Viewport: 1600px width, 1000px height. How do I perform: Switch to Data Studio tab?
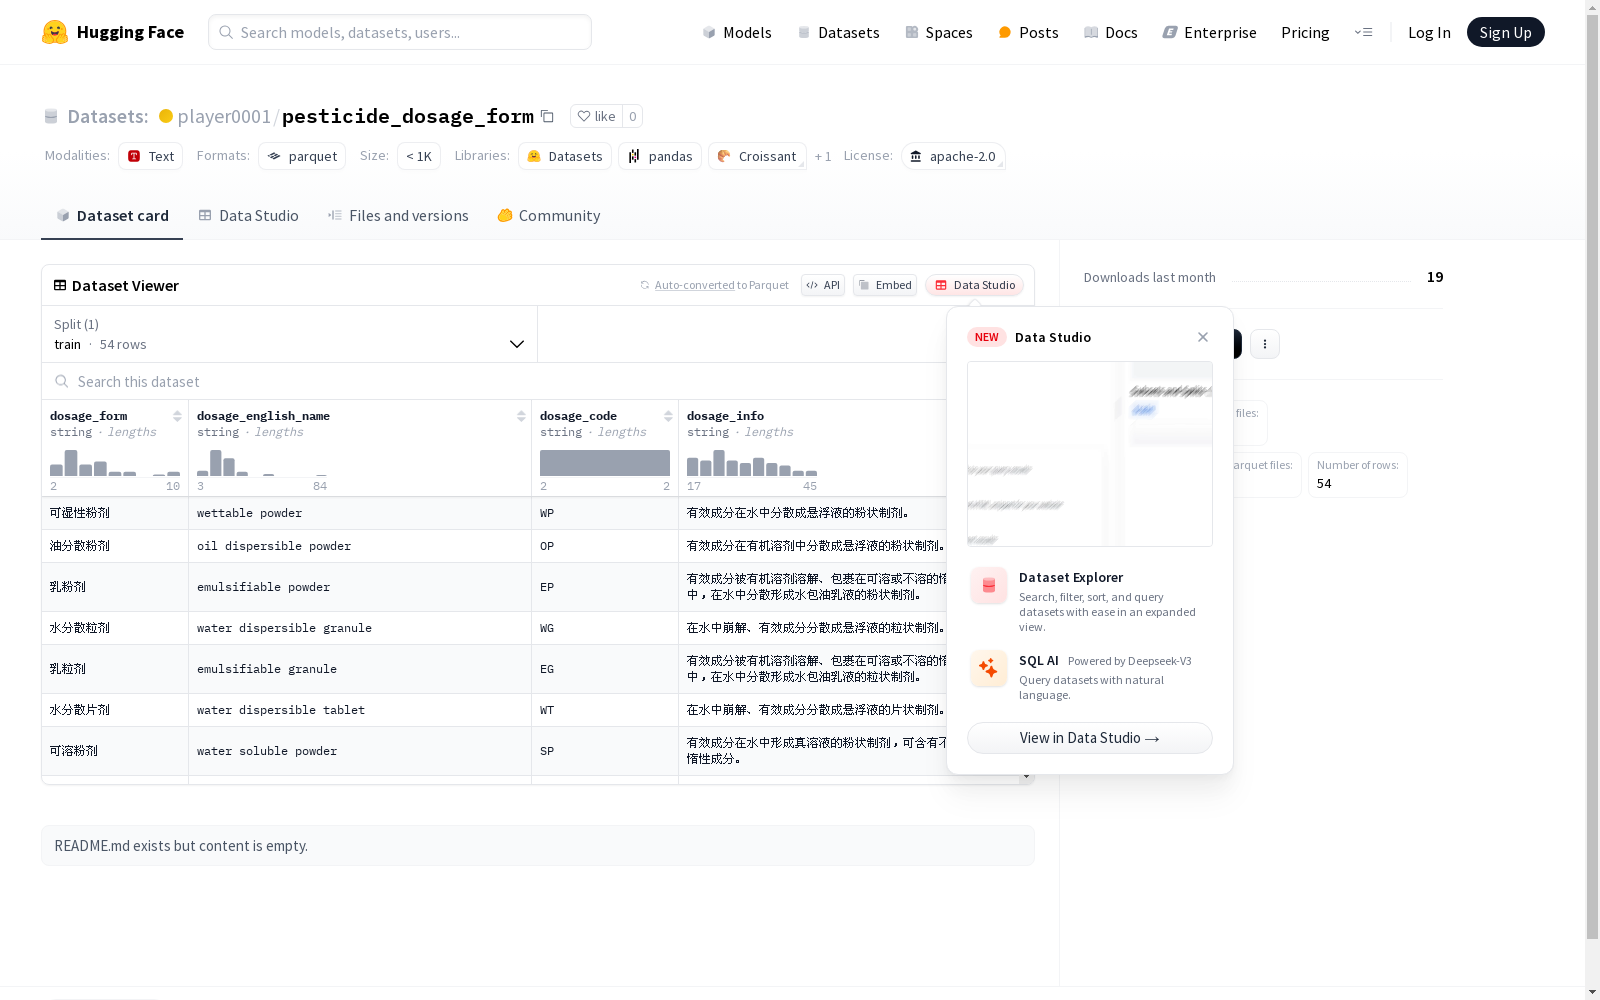(x=248, y=216)
